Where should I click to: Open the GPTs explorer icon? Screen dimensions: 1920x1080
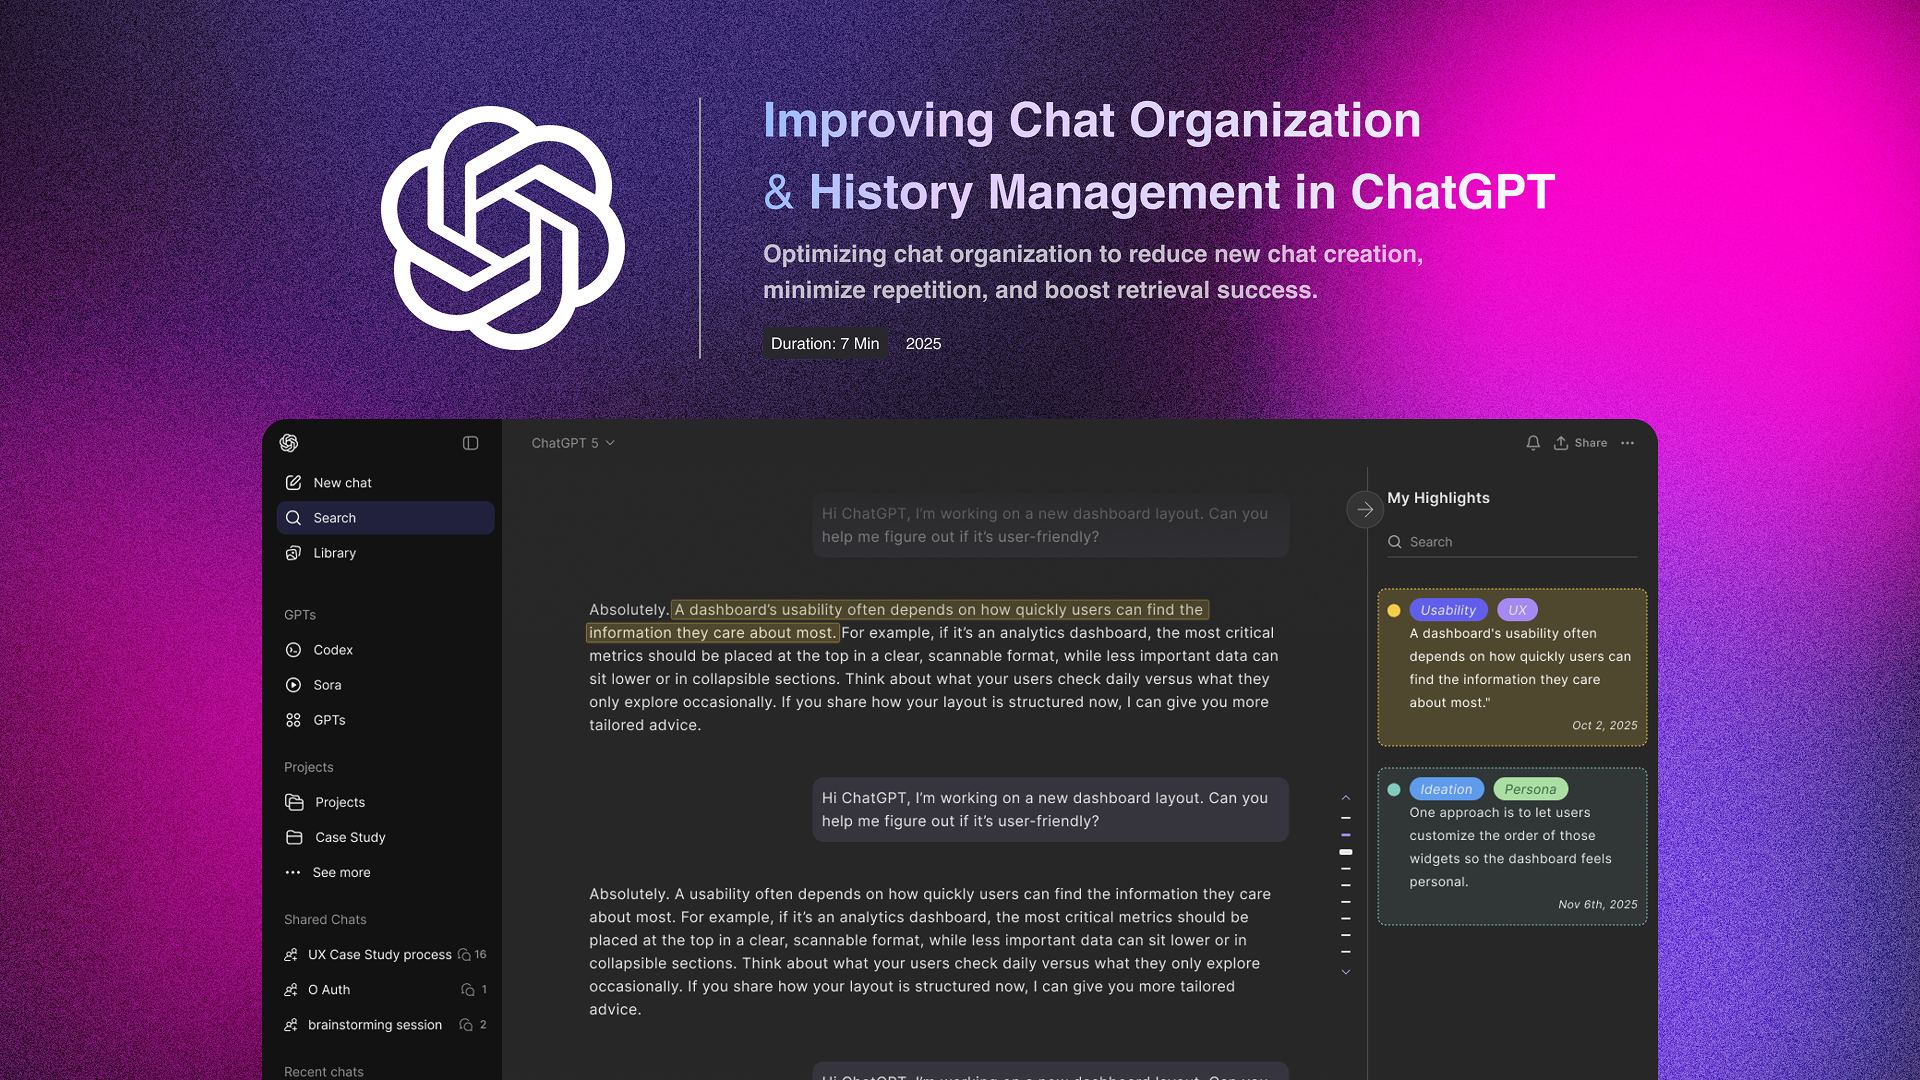point(293,720)
